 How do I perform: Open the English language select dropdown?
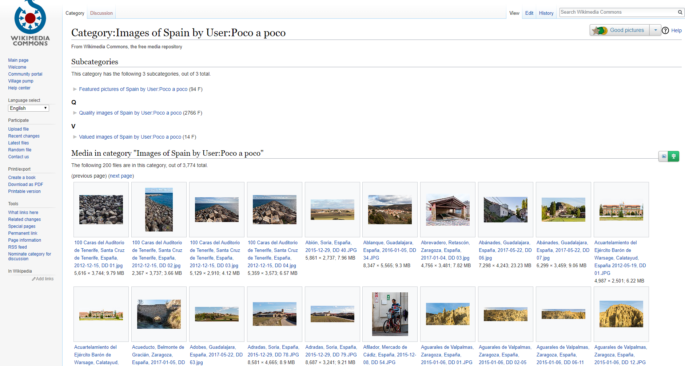[x=28, y=108]
